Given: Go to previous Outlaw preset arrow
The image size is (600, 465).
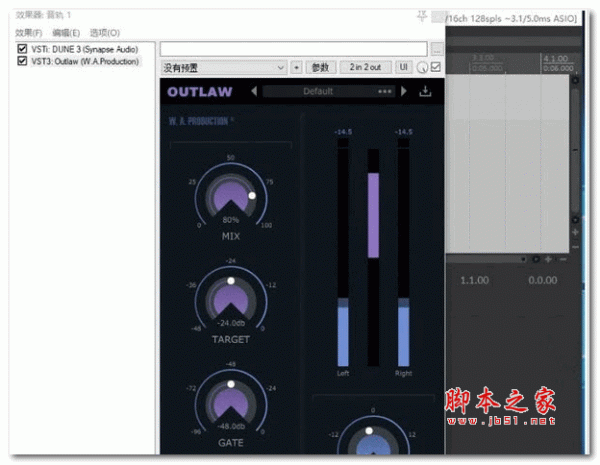Looking at the screenshot, I should 254,91.
